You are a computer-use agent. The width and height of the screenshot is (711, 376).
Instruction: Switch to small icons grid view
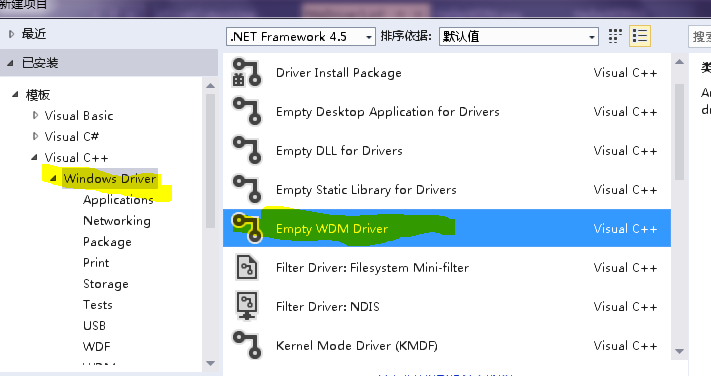(615, 36)
